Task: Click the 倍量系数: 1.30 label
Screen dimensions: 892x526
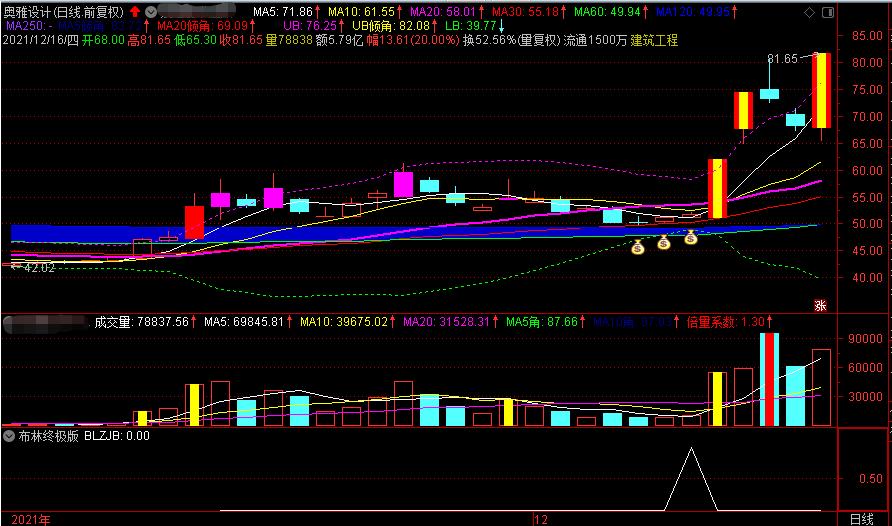Action: pyautogui.click(x=725, y=322)
